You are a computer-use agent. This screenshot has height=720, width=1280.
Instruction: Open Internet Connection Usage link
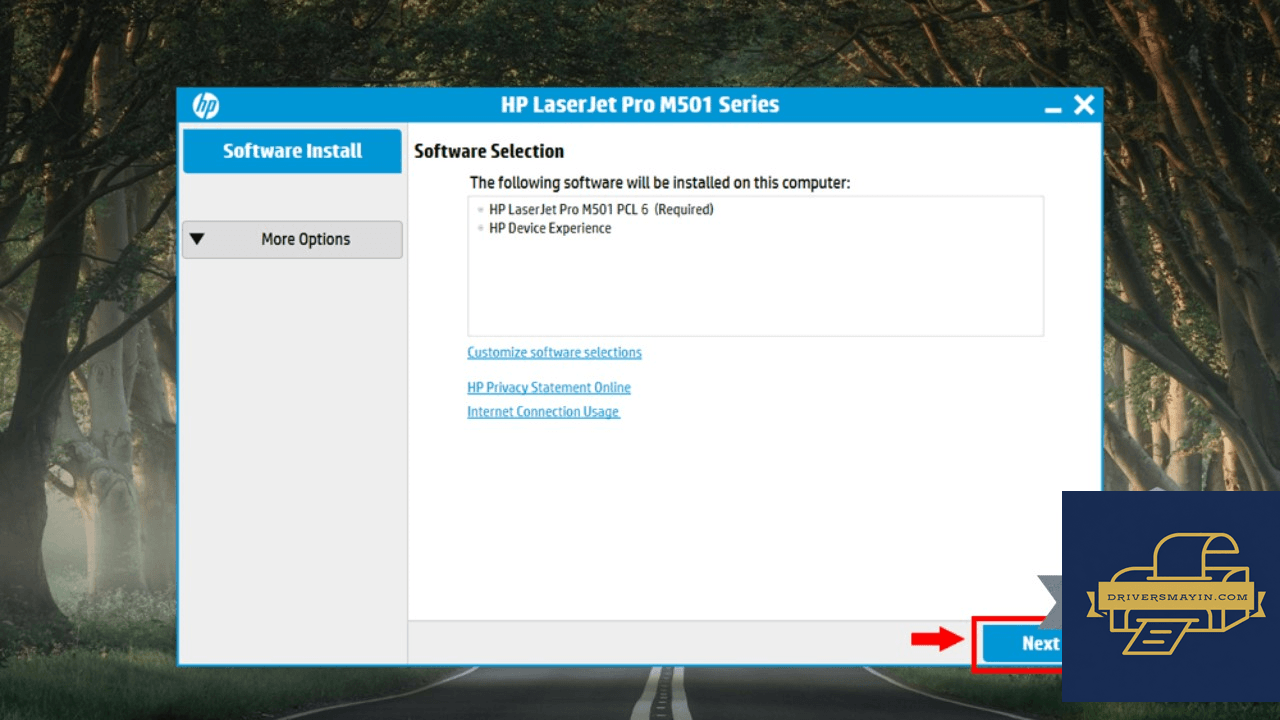point(543,412)
